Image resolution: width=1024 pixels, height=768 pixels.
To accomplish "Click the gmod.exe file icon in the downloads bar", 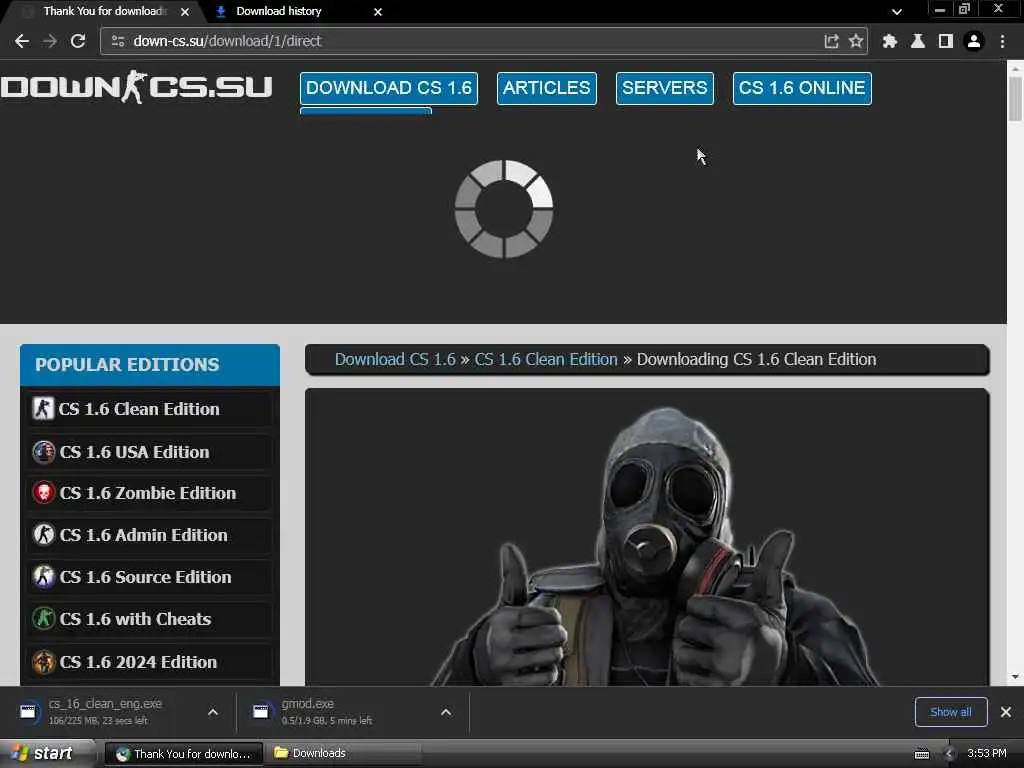I will coord(261,712).
